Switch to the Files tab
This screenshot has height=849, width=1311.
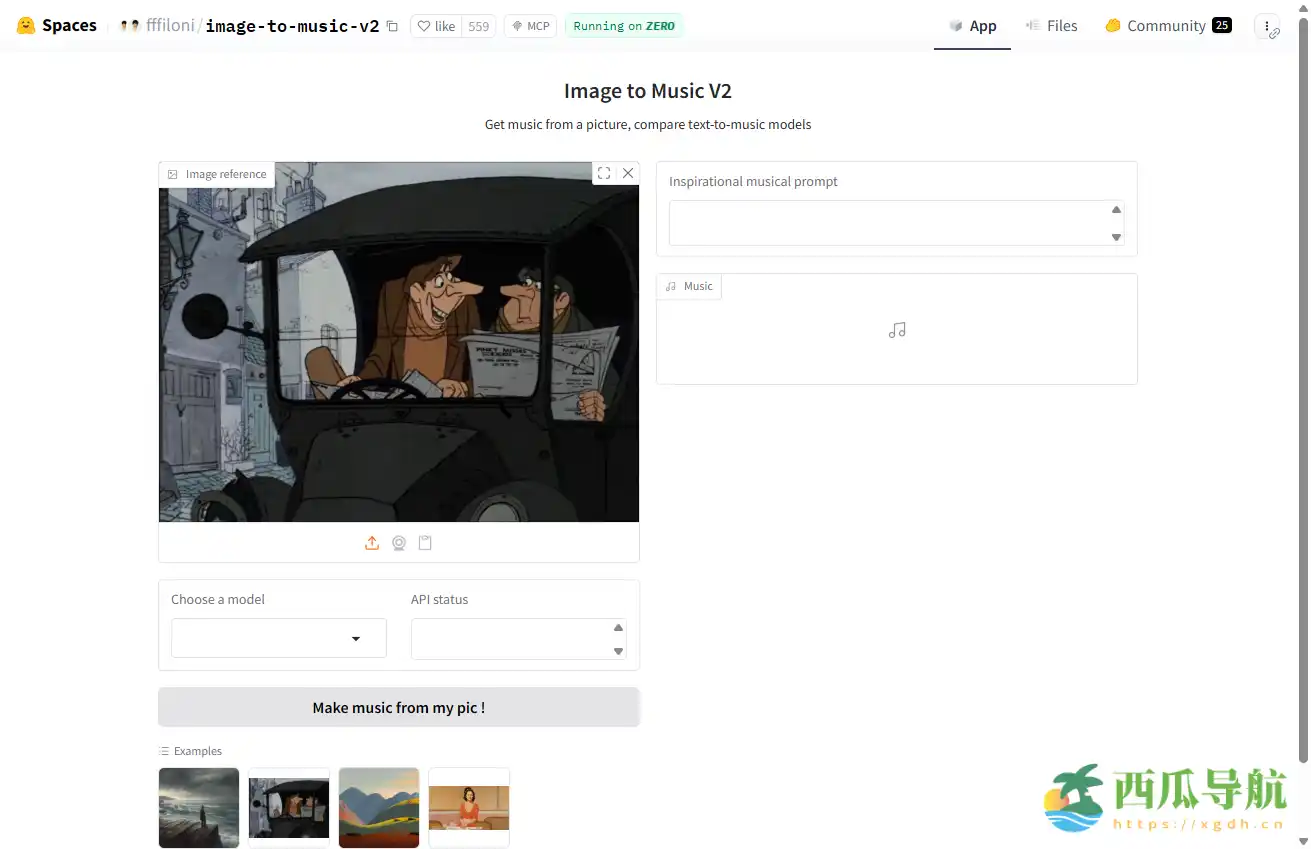[x=1052, y=26]
